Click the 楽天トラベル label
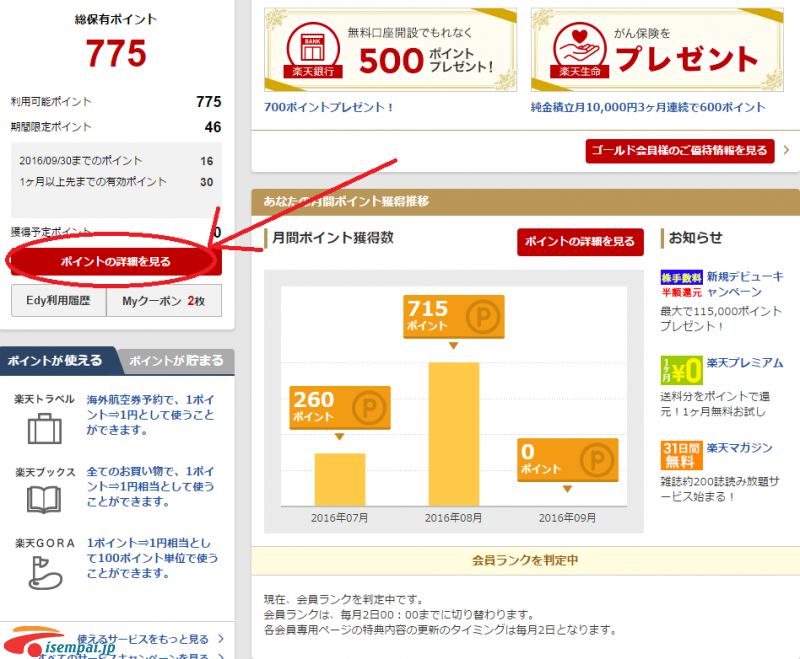This screenshot has width=800, height=659. point(44,399)
